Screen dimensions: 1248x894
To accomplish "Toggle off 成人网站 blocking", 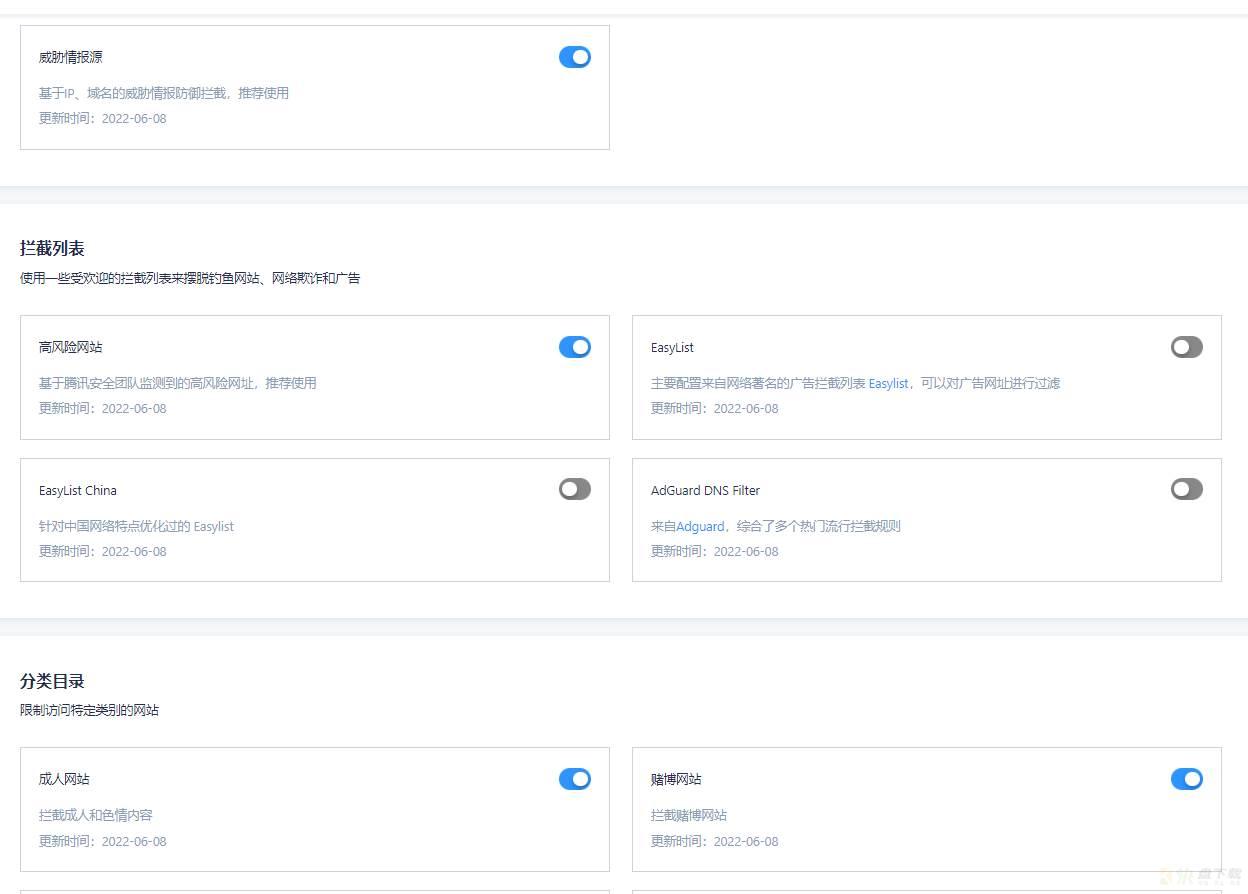I will point(575,779).
